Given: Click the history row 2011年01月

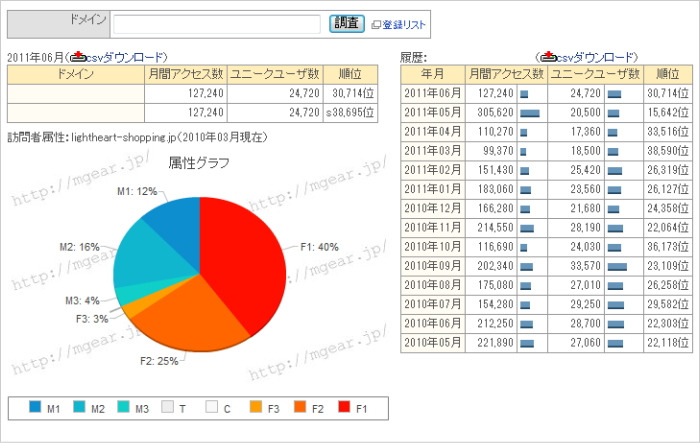Looking at the screenshot, I should pyautogui.click(x=546, y=189).
